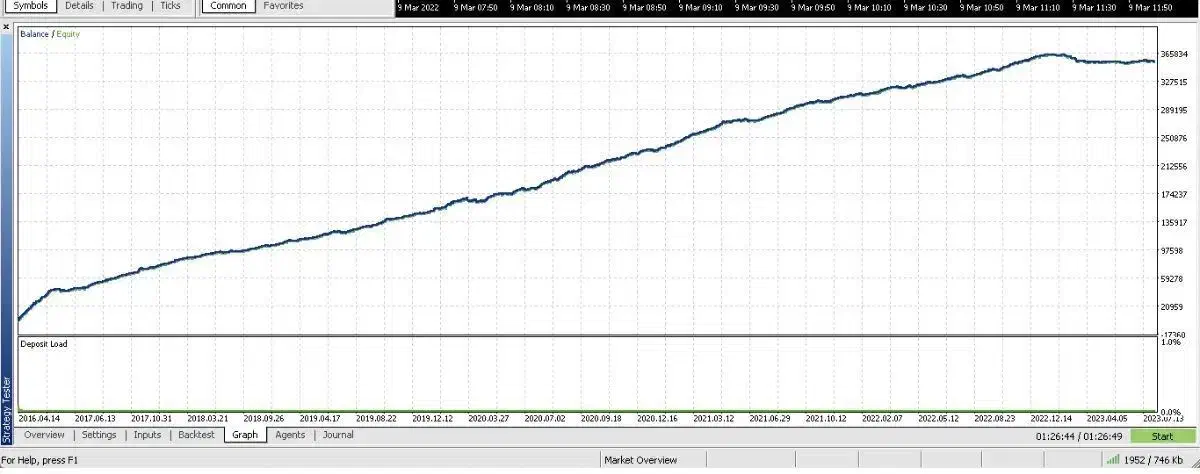
Task: Click the 327515 axis value
Action: (x=1172, y=82)
